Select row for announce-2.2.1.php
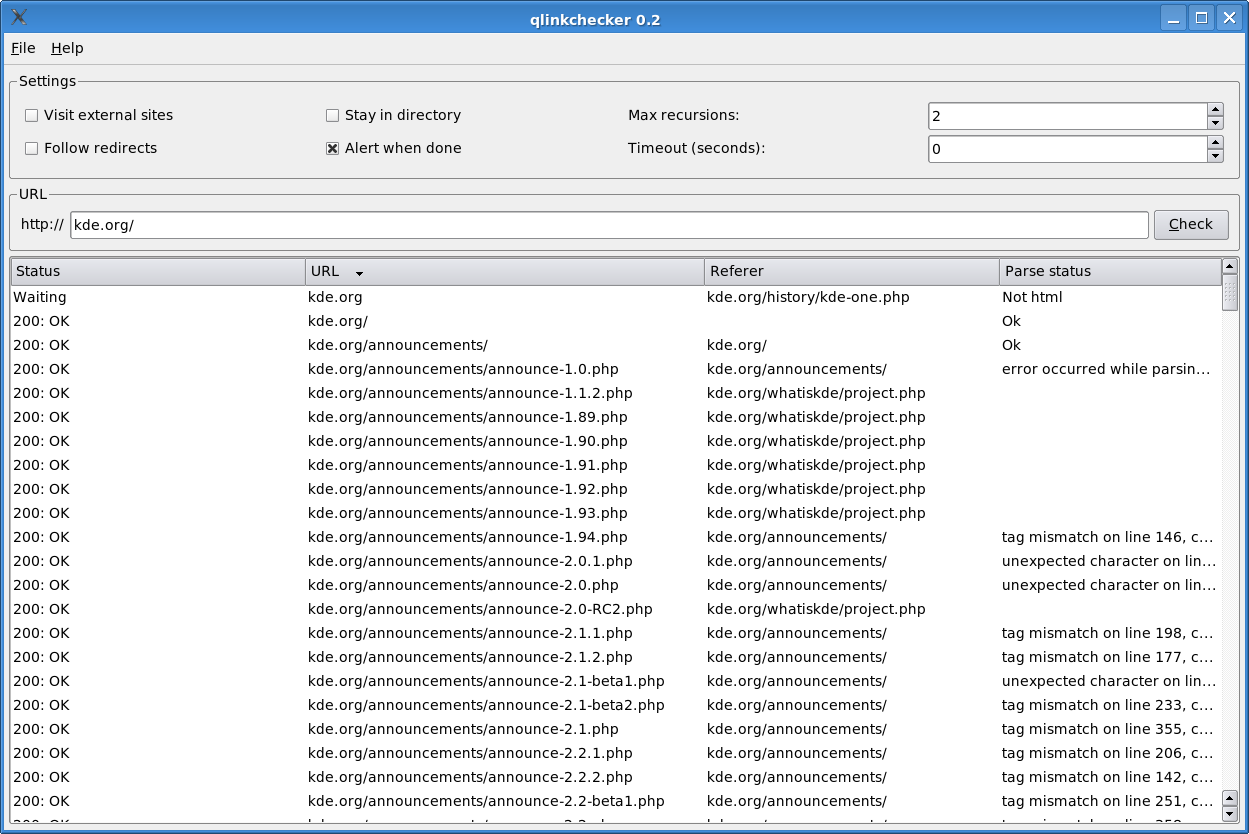 pos(616,753)
